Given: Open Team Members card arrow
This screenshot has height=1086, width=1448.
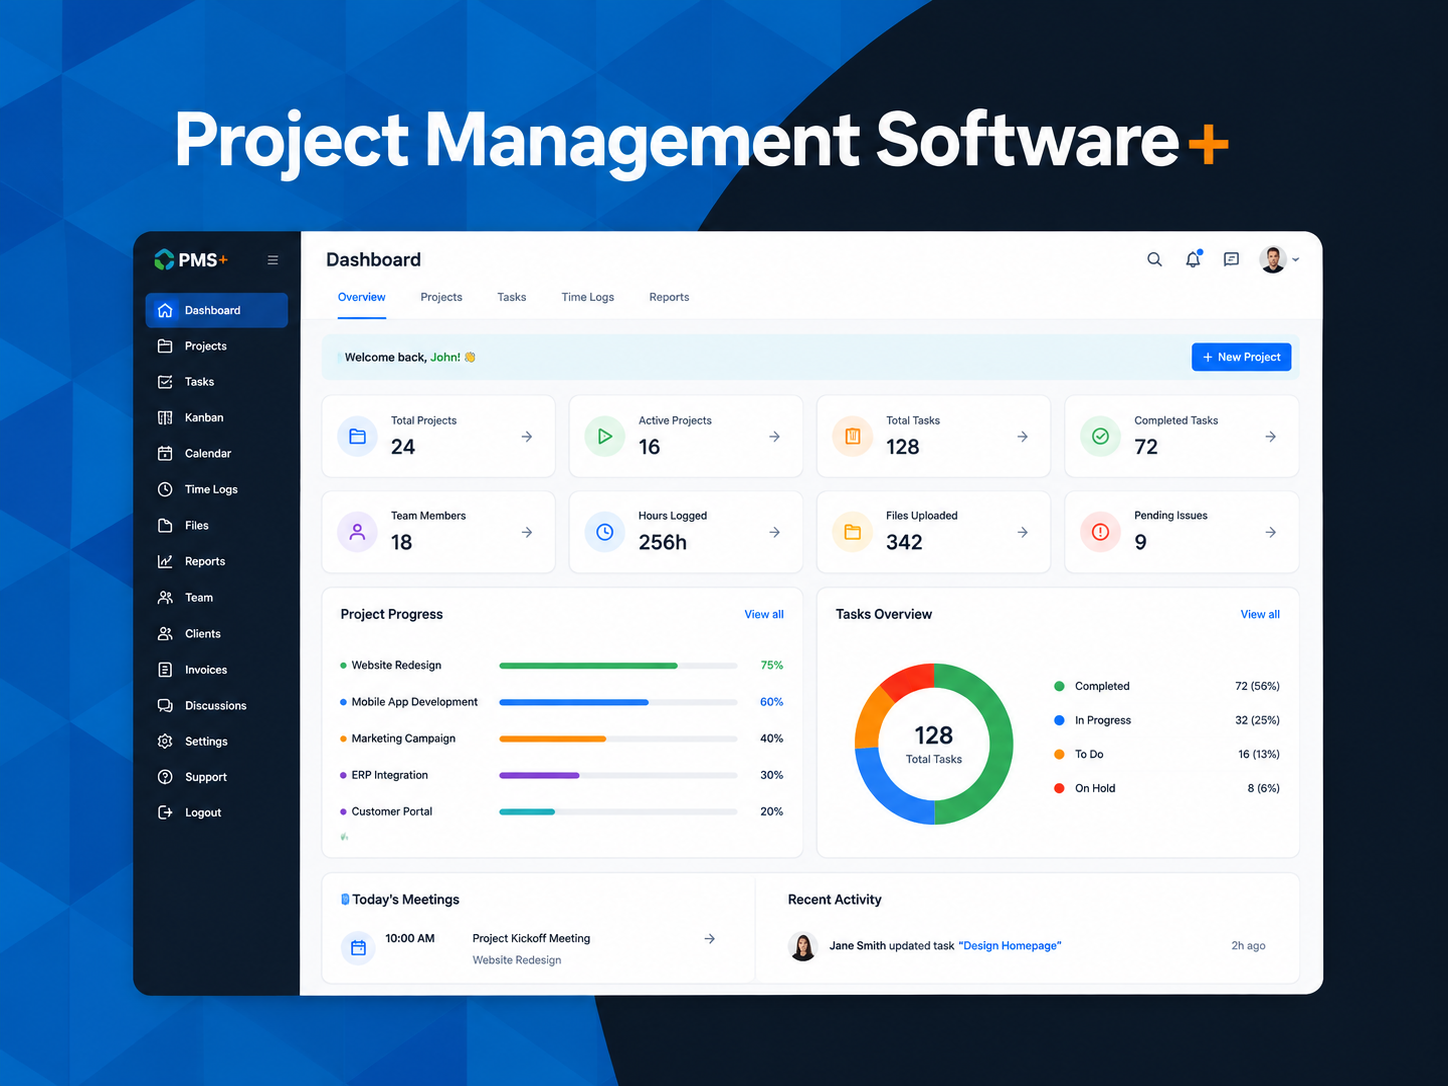Looking at the screenshot, I should point(527,533).
